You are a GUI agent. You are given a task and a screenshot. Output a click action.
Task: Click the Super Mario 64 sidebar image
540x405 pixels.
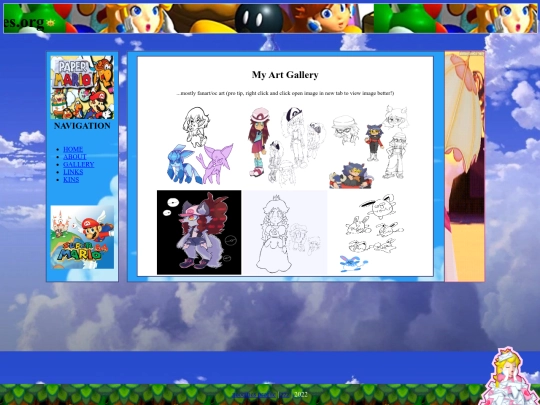coord(82,237)
